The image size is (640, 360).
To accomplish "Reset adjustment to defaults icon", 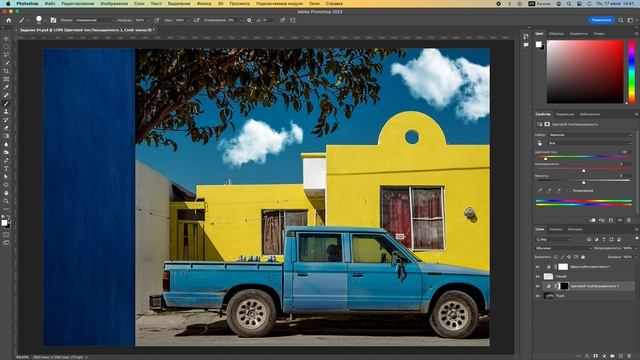I will [x=611, y=220].
